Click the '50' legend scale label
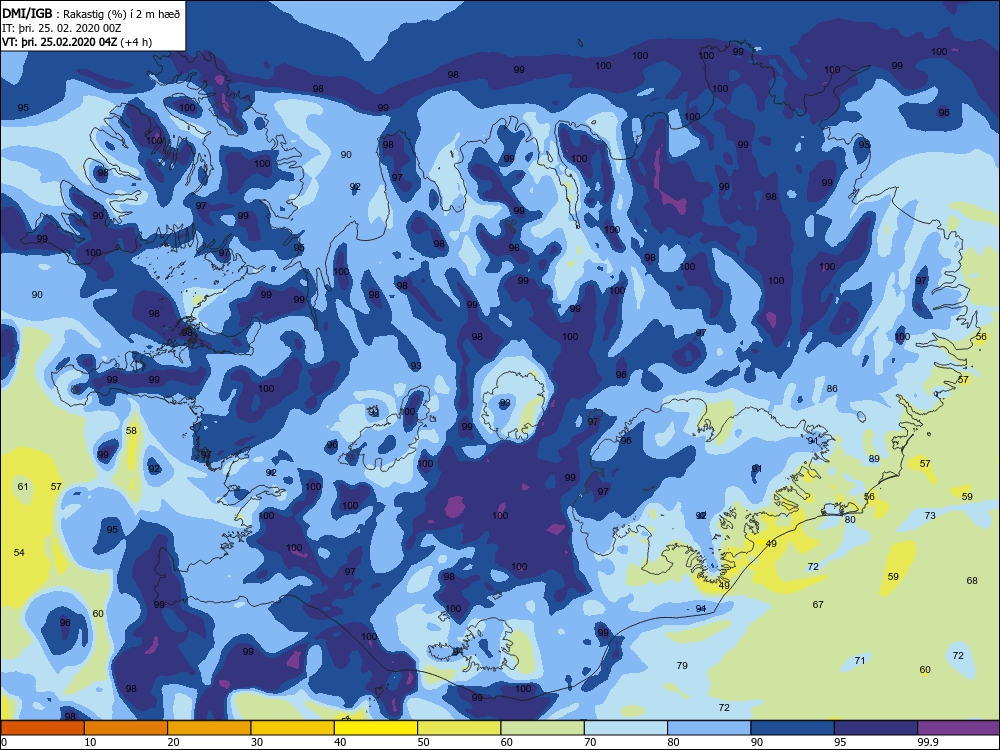The image size is (1000, 750). pos(423,742)
